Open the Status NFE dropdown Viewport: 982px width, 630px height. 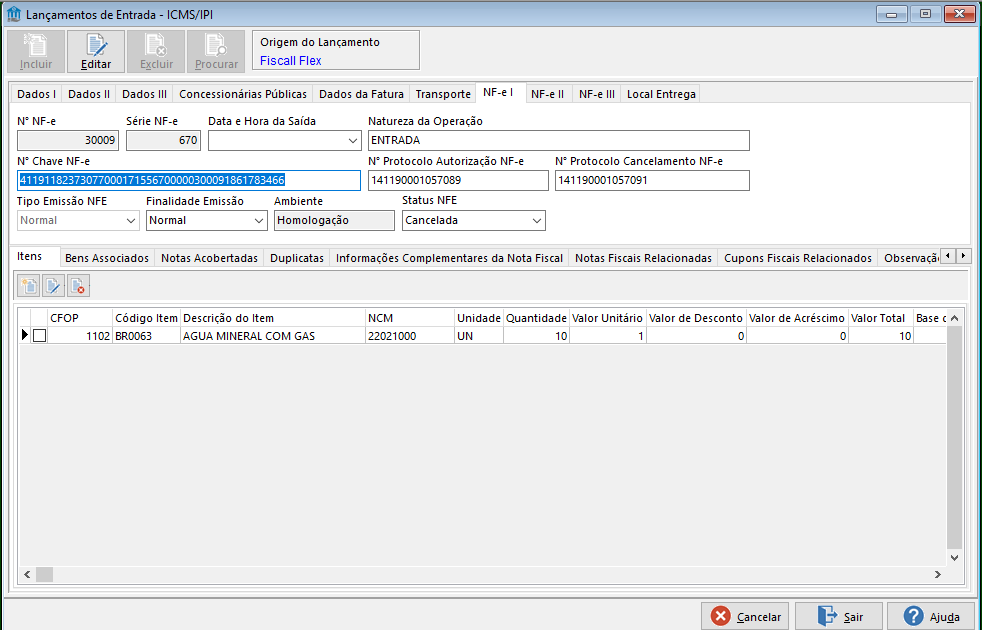[537, 220]
